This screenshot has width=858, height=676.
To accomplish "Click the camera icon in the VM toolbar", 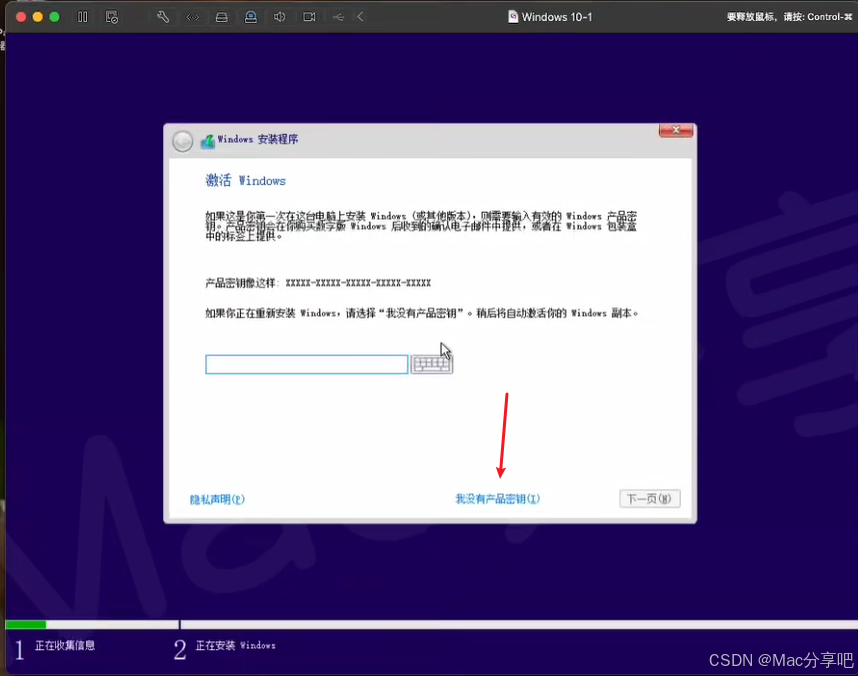I will click(x=309, y=17).
